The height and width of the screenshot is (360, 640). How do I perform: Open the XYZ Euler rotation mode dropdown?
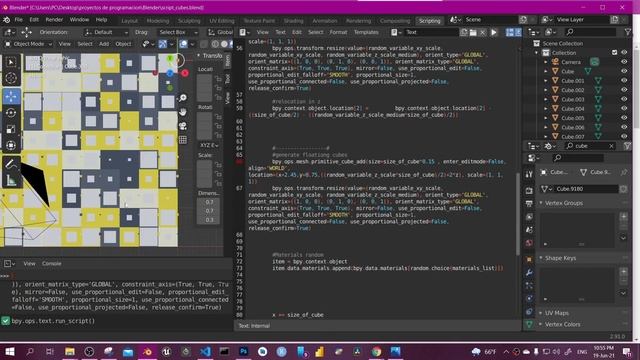coord(209,145)
